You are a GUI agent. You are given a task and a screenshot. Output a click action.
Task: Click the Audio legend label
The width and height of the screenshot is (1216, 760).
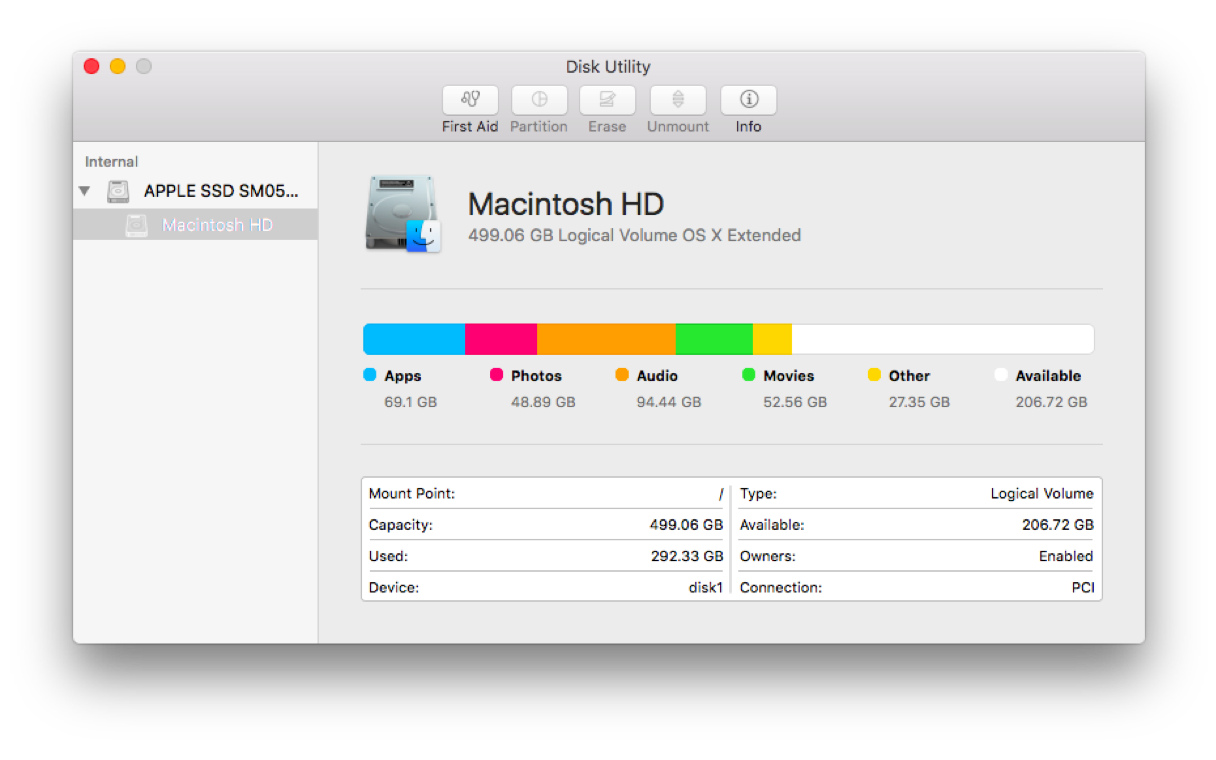657,376
